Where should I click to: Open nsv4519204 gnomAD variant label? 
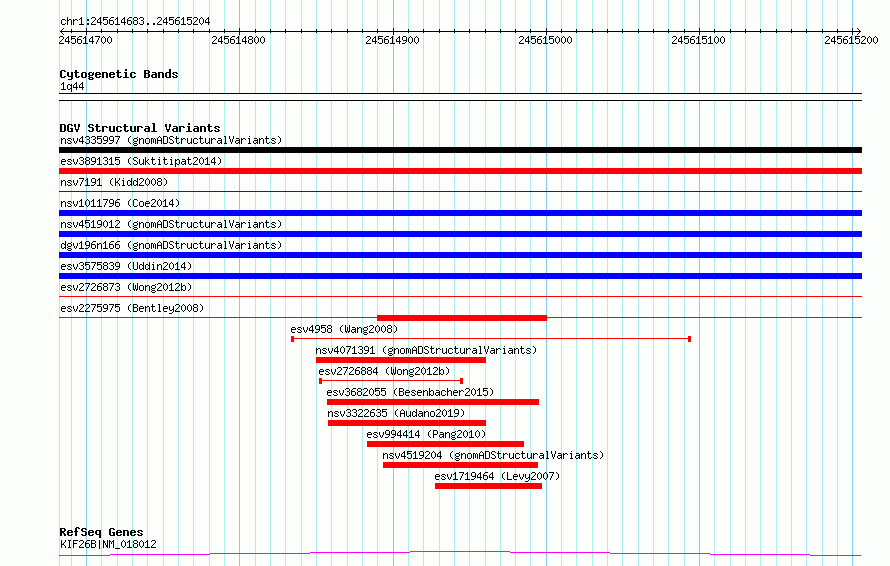click(x=493, y=455)
